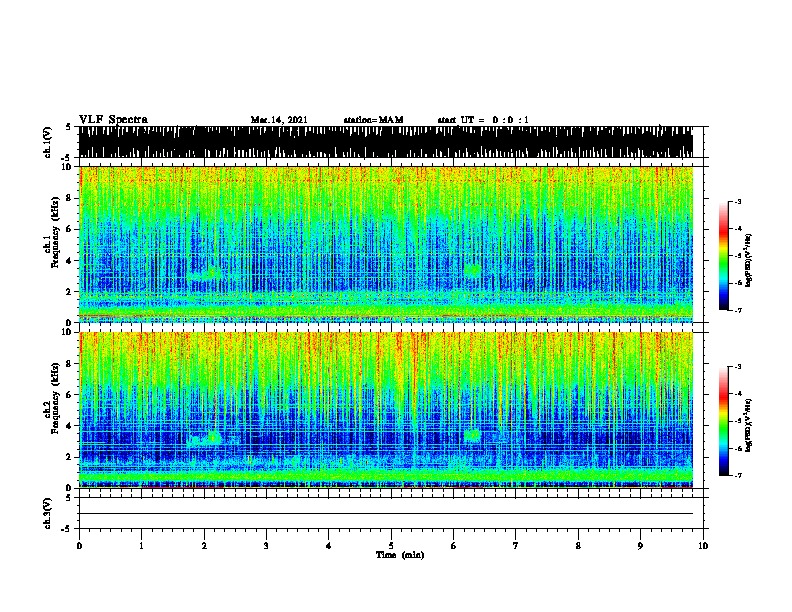Click time axis tick label "3"
792x612 pixels.
(x=266, y=546)
